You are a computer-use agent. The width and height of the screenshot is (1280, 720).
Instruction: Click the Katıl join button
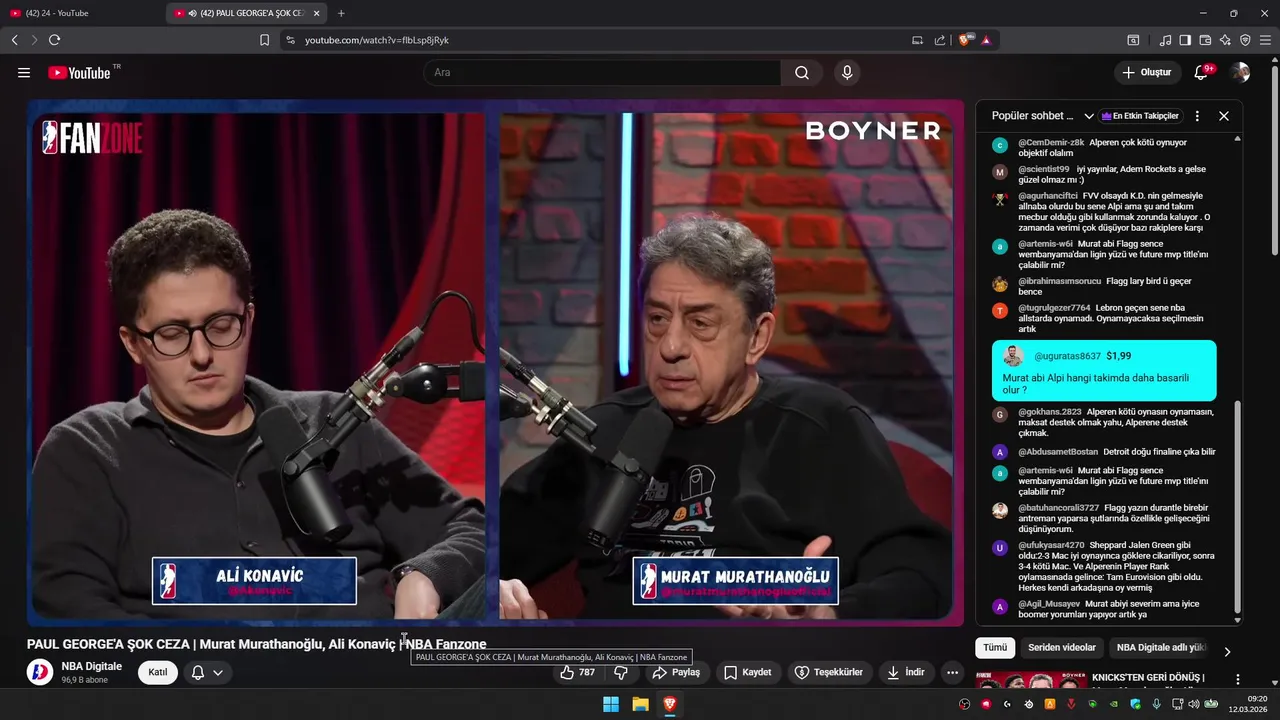[158, 672]
